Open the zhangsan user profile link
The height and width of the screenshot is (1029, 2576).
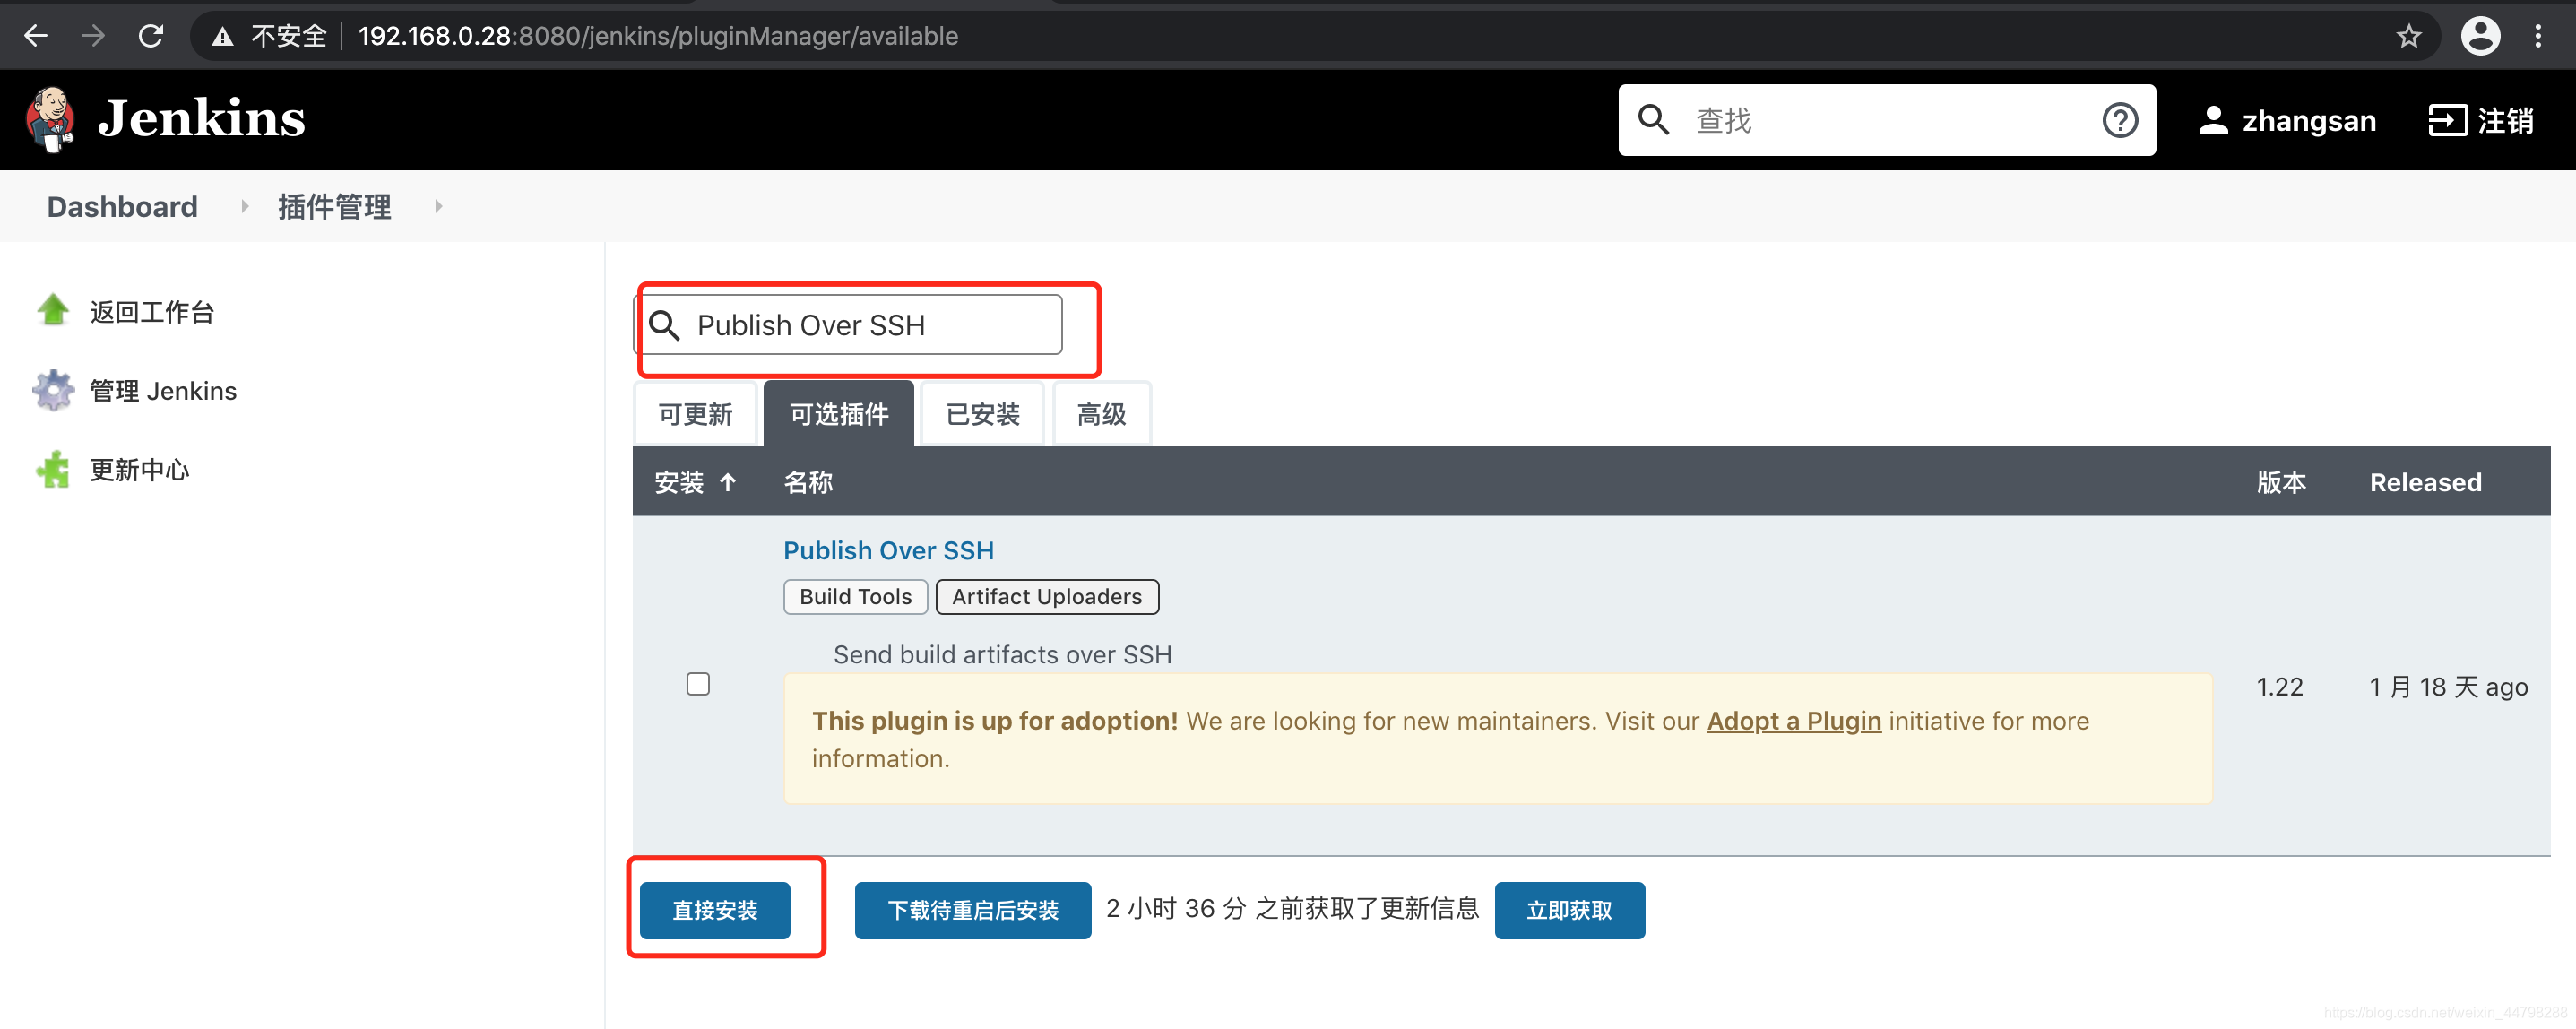tap(2308, 121)
